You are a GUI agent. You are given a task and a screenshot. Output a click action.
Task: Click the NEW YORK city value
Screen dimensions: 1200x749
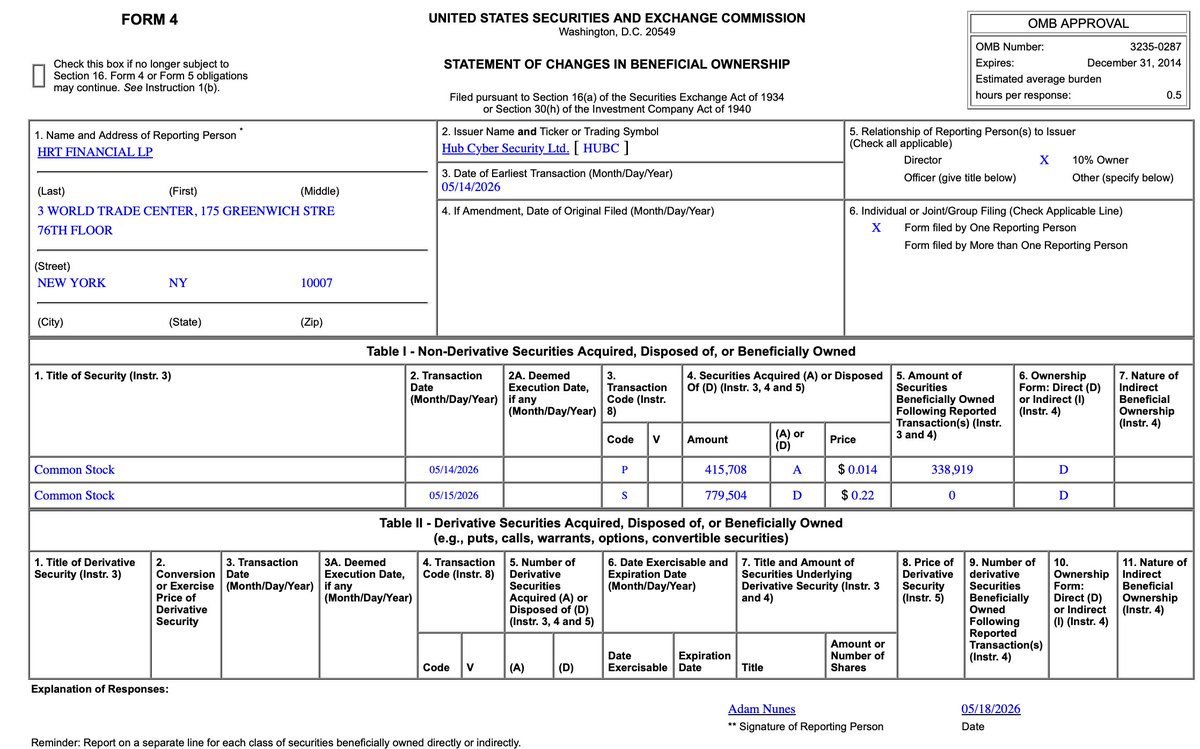(x=71, y=283)
